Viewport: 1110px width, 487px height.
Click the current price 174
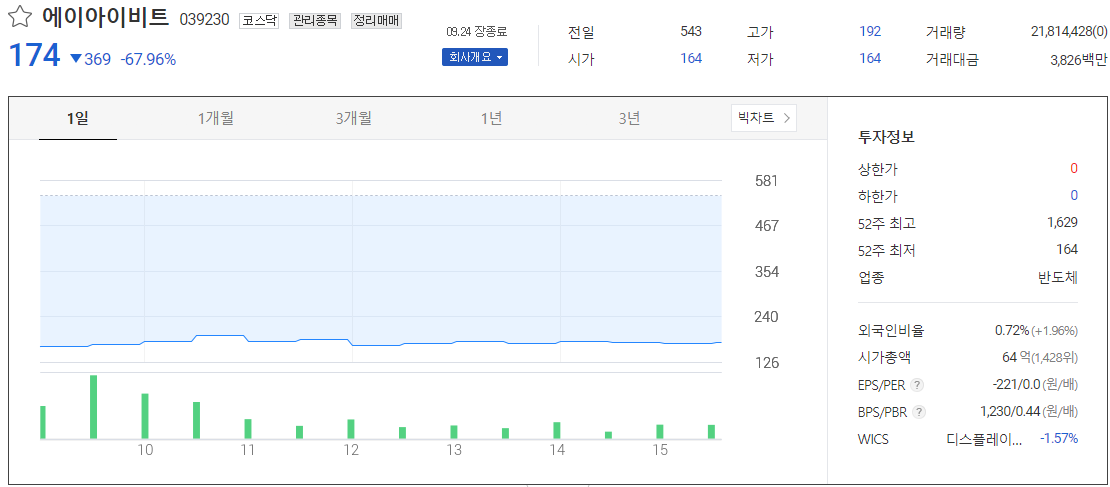coord(34,56)
